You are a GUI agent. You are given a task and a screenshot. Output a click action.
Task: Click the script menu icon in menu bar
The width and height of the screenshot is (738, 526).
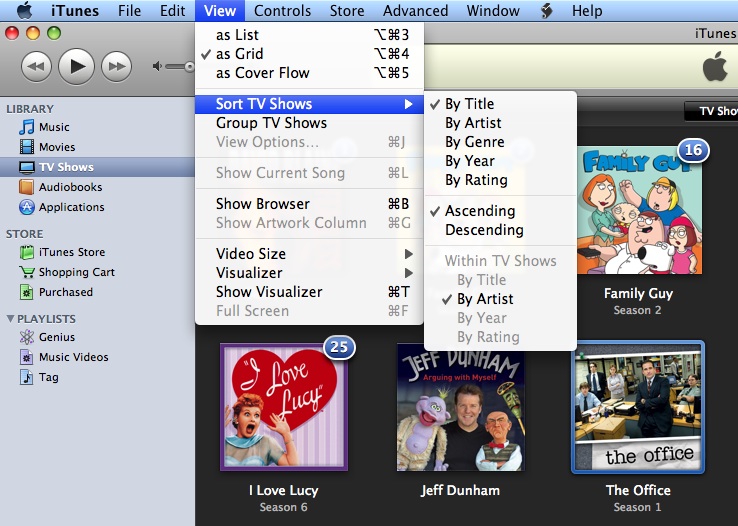tap(546, 10)
